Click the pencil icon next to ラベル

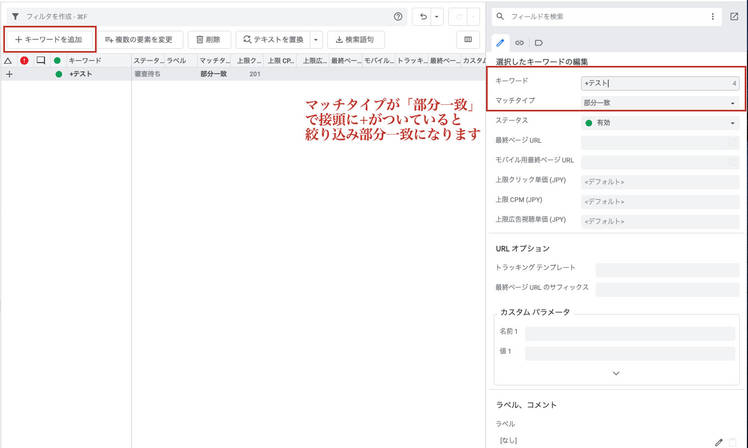[718, 441]
